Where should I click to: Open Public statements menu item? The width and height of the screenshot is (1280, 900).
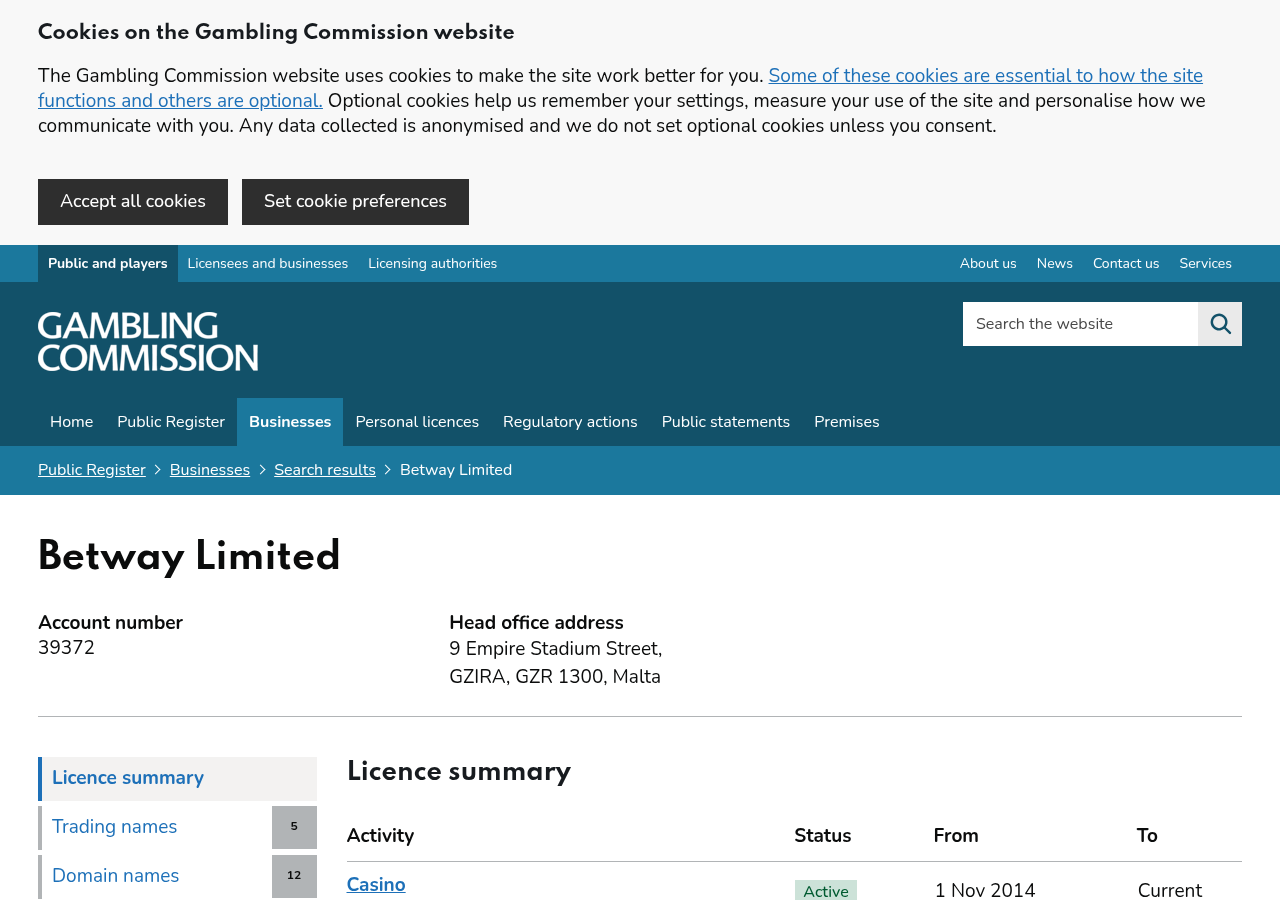pos(726,422)
